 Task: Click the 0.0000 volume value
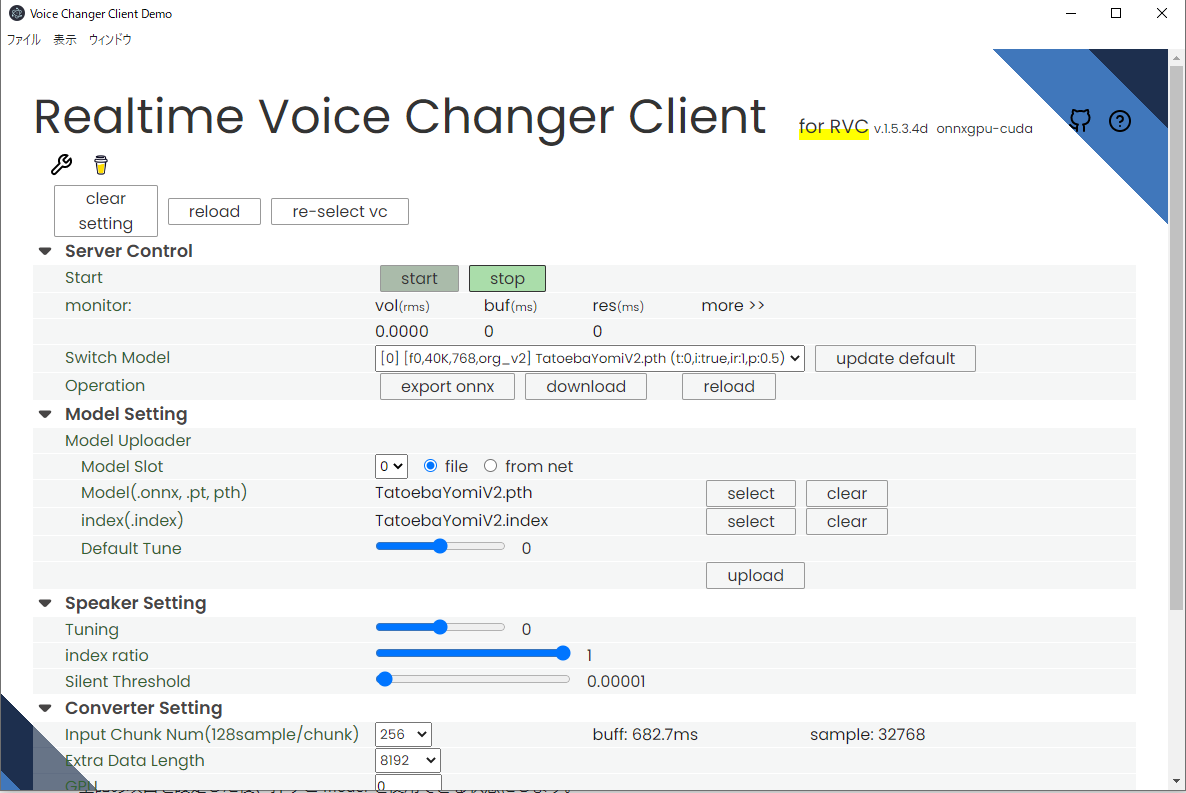[x=402, y=331]
